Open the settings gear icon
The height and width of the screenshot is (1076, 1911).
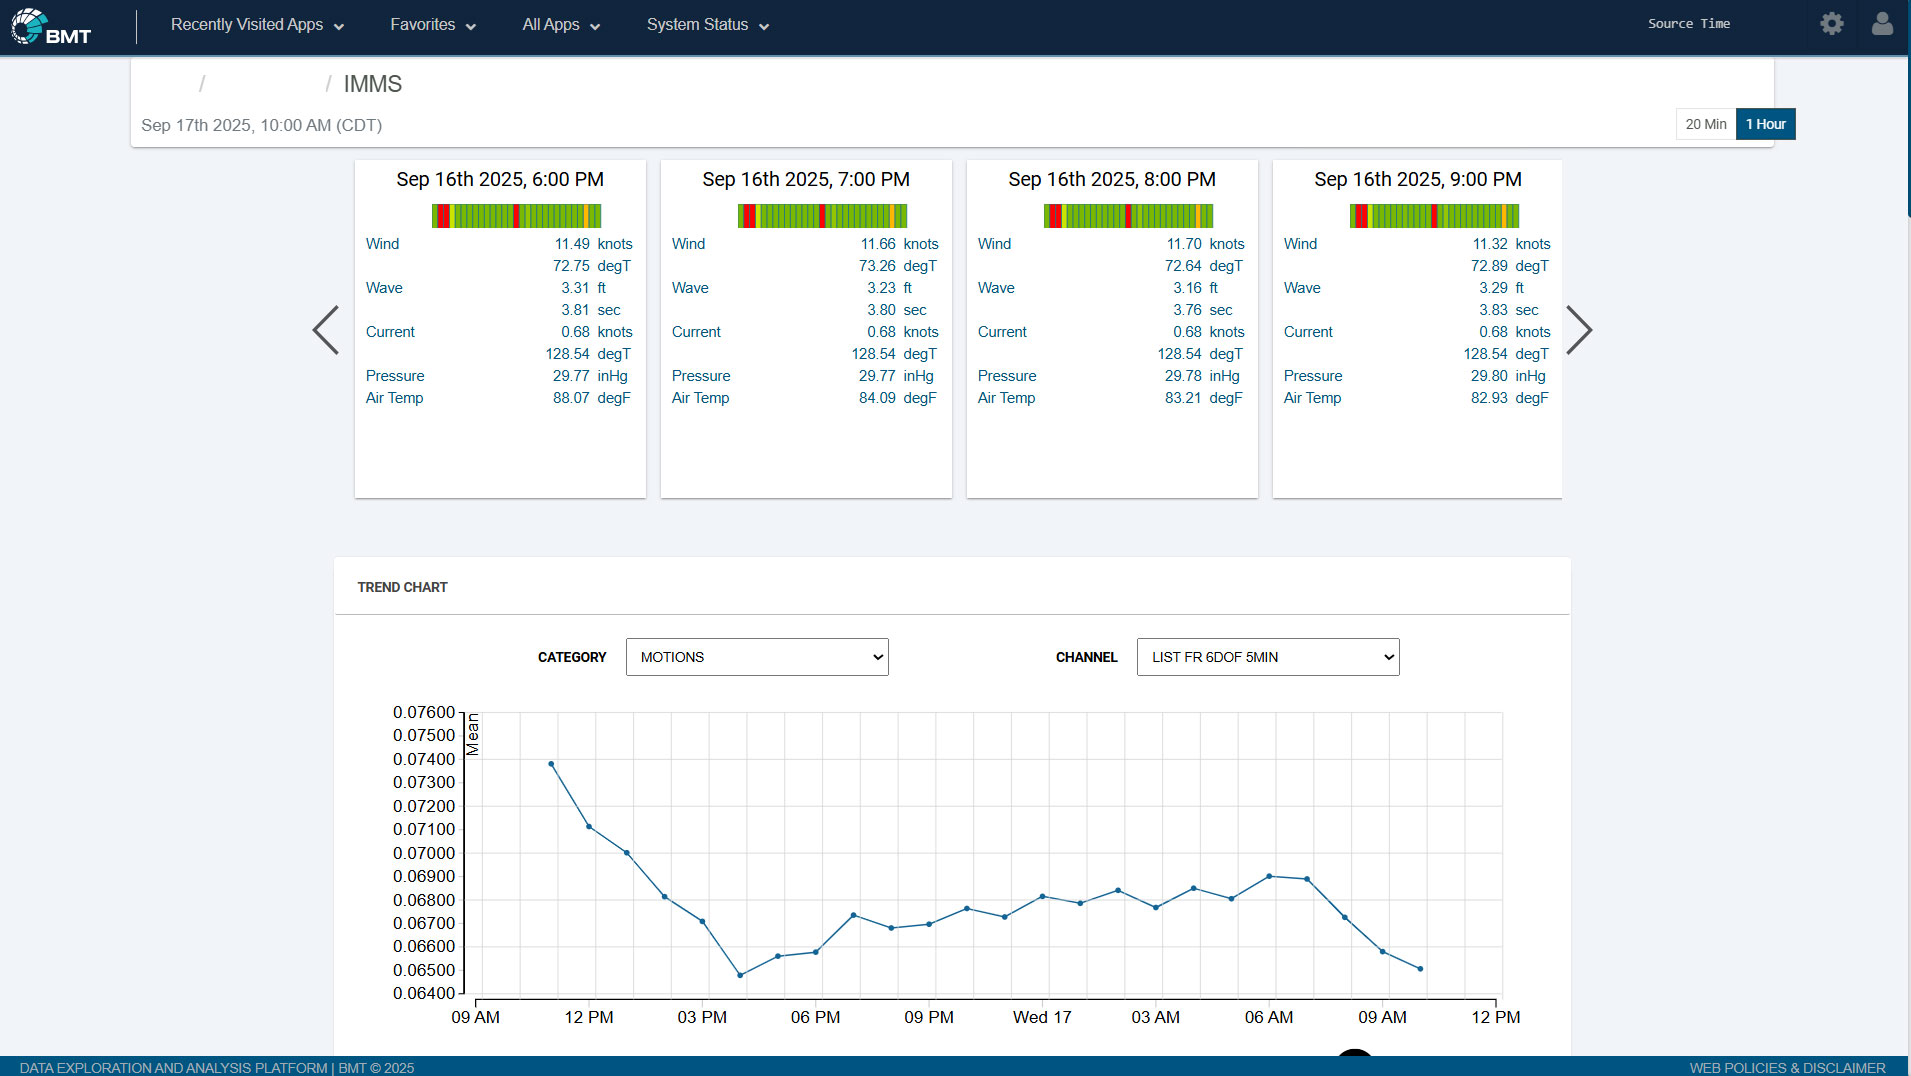click(1831, 24)
